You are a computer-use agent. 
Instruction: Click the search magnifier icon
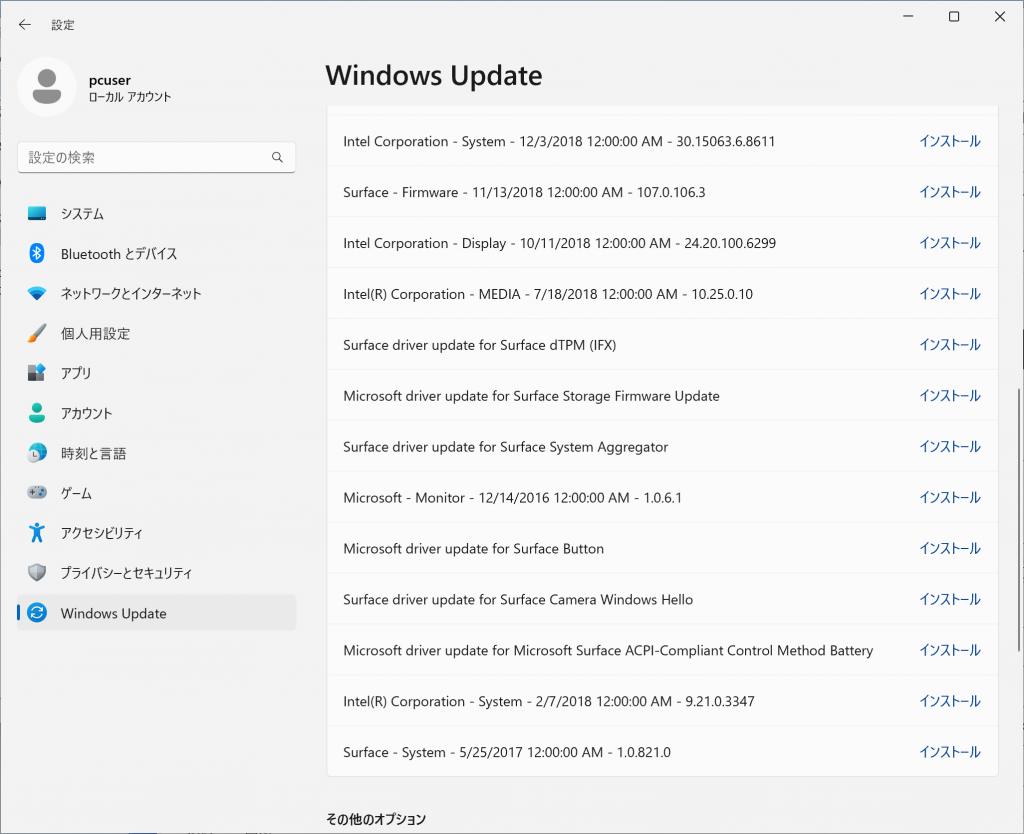pyautogui.click(x=278, y=157)
